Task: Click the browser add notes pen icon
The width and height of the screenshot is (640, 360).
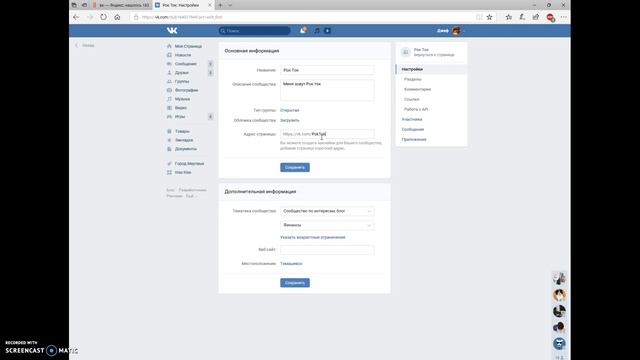Action: click(522, 17)
